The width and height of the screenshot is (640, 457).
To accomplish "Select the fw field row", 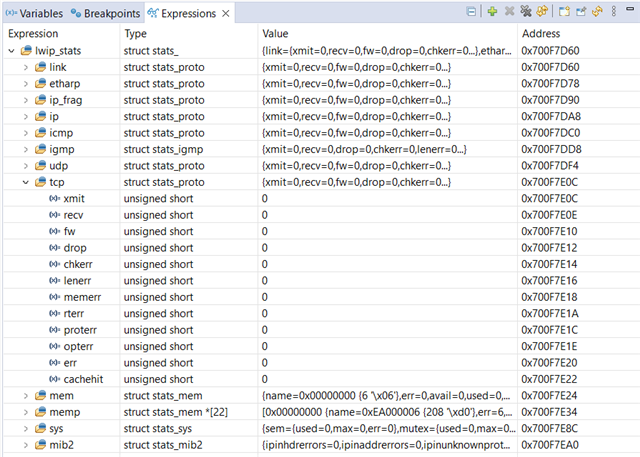I will 322,231.
